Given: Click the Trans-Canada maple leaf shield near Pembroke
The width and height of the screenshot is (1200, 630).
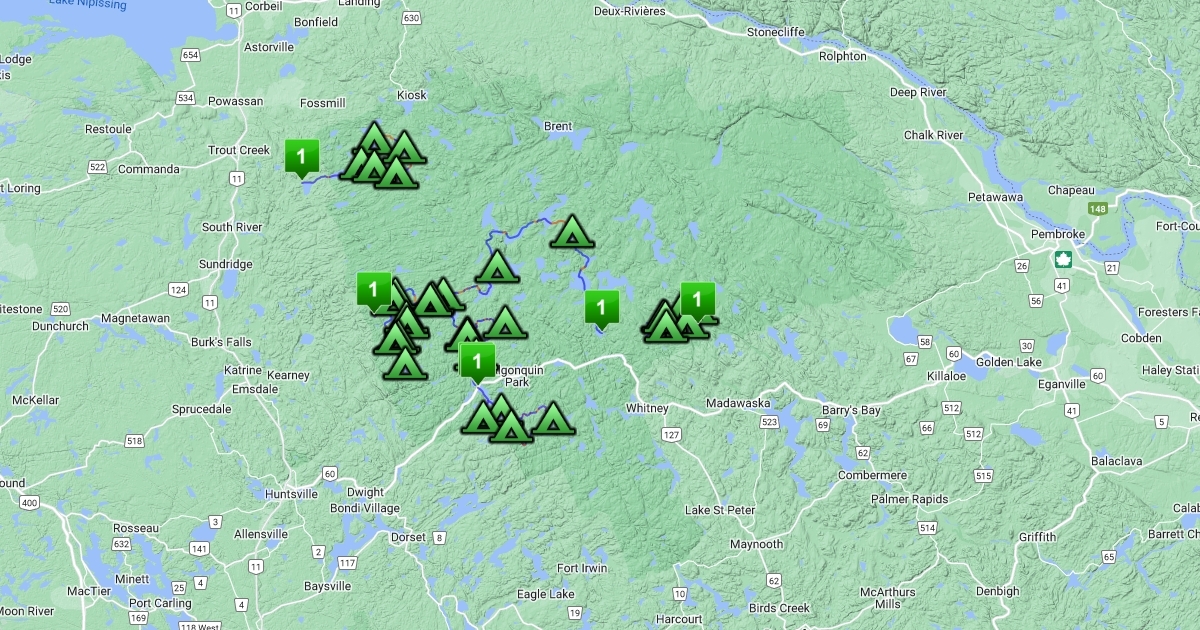Looking at the screenshot, I should click(1063, 260).
